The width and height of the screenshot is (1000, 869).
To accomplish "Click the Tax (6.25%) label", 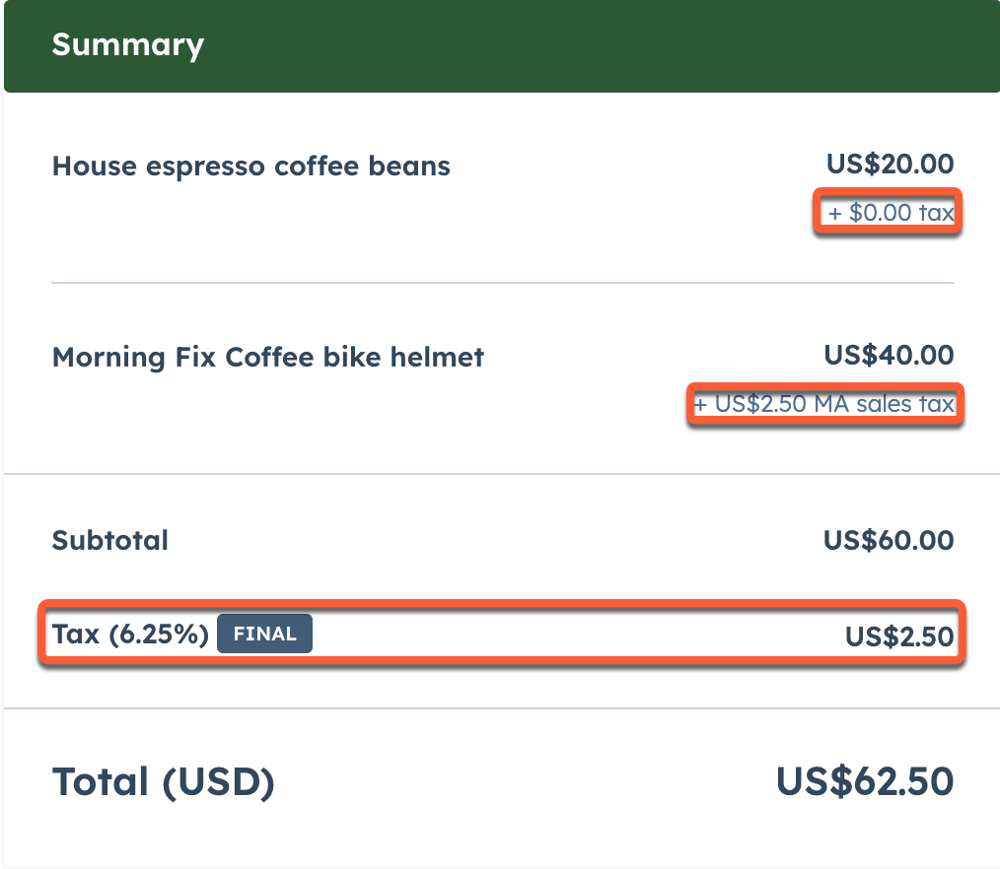I will [130, 634].
